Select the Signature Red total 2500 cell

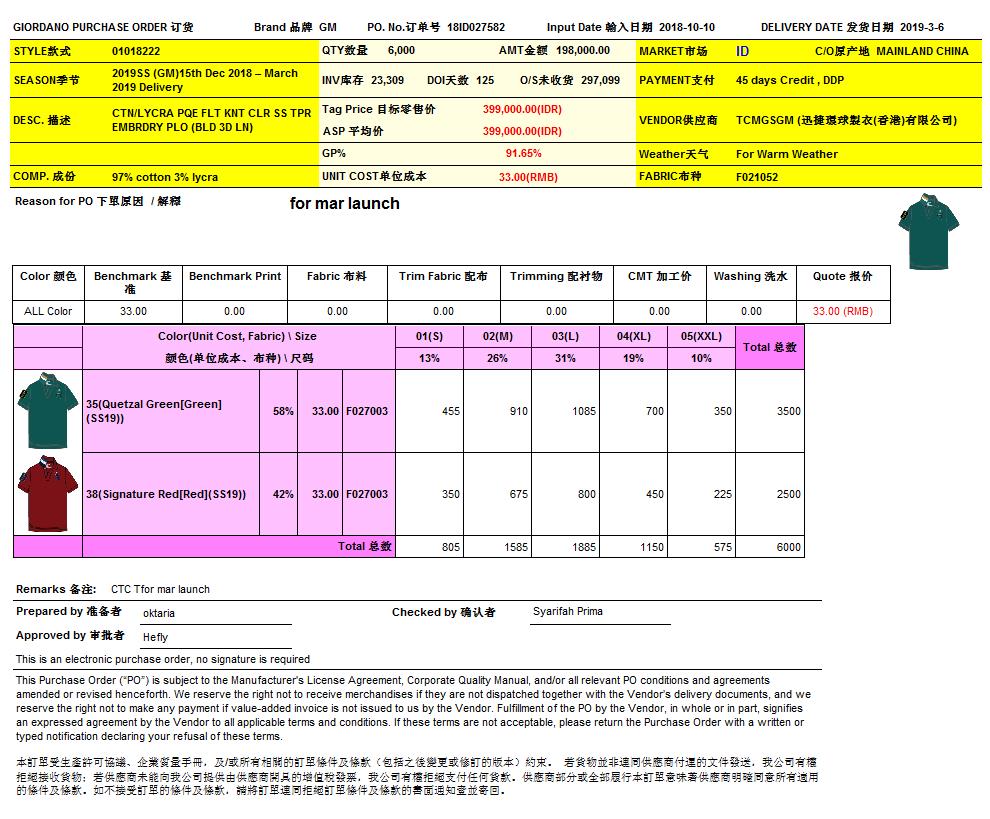pyautogui.click(x=769, y=494)
